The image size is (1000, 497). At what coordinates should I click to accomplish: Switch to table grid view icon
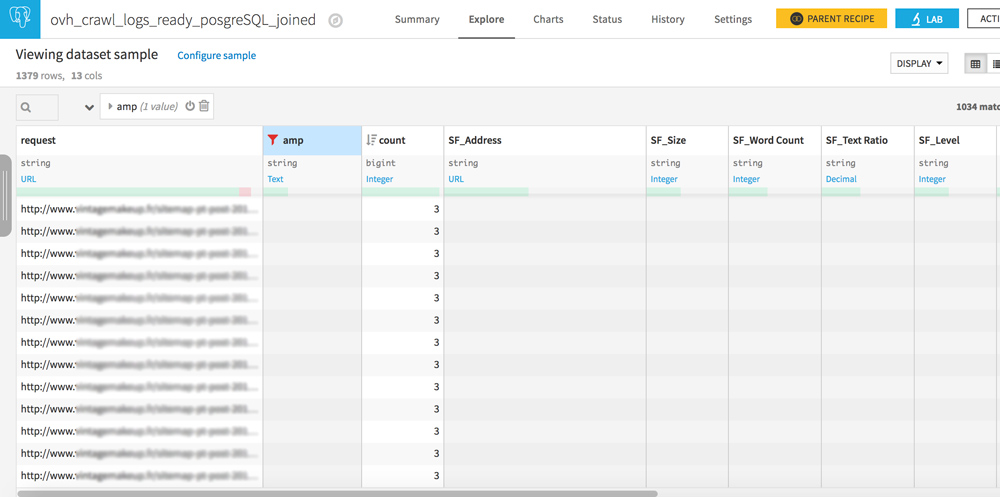tap(975, 64)
